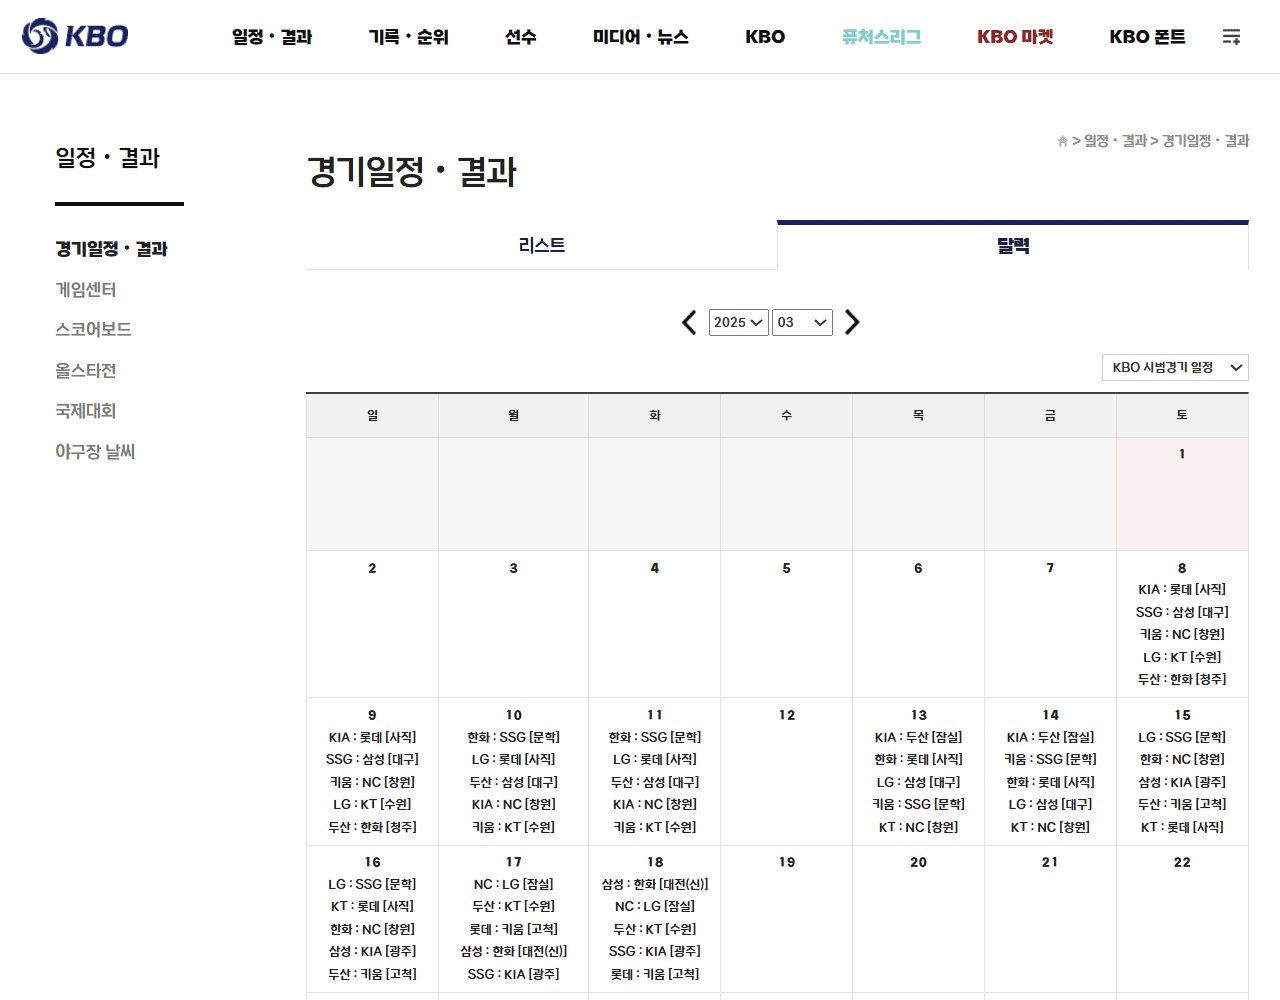Click March 8 KIA : 롯데 [사직] game
The width and height of the screenshot is (1280, 1000).
pos(1182,590)
